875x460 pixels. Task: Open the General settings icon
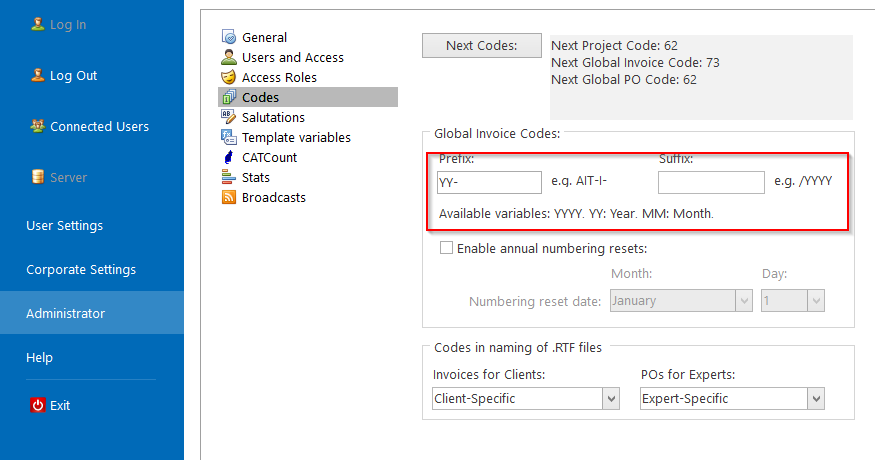229,37
